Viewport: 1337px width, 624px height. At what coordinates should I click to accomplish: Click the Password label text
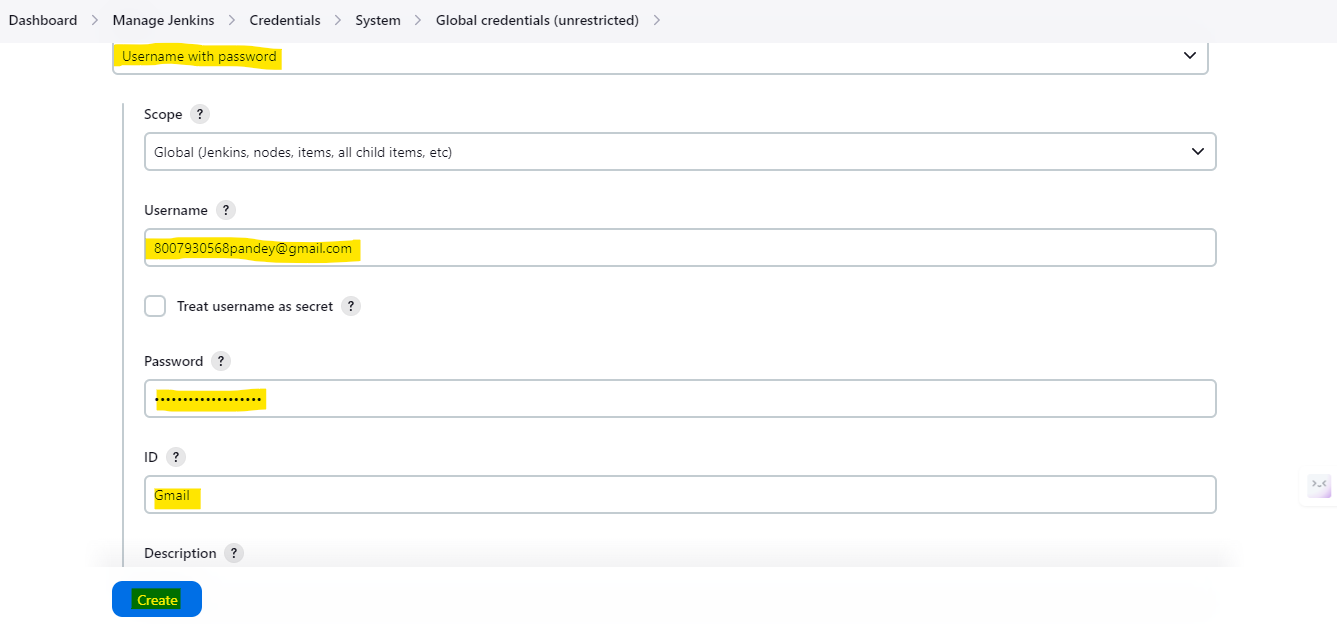(x=174, y=361)
